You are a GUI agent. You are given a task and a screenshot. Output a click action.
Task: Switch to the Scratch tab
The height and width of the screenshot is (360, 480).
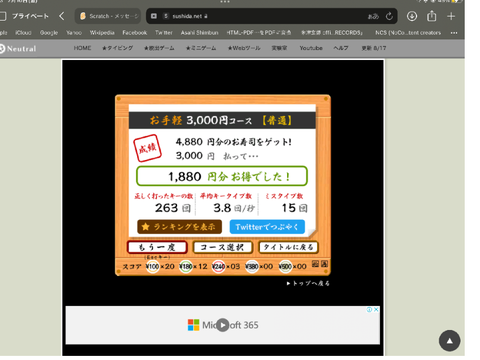(x=108, y=16)
